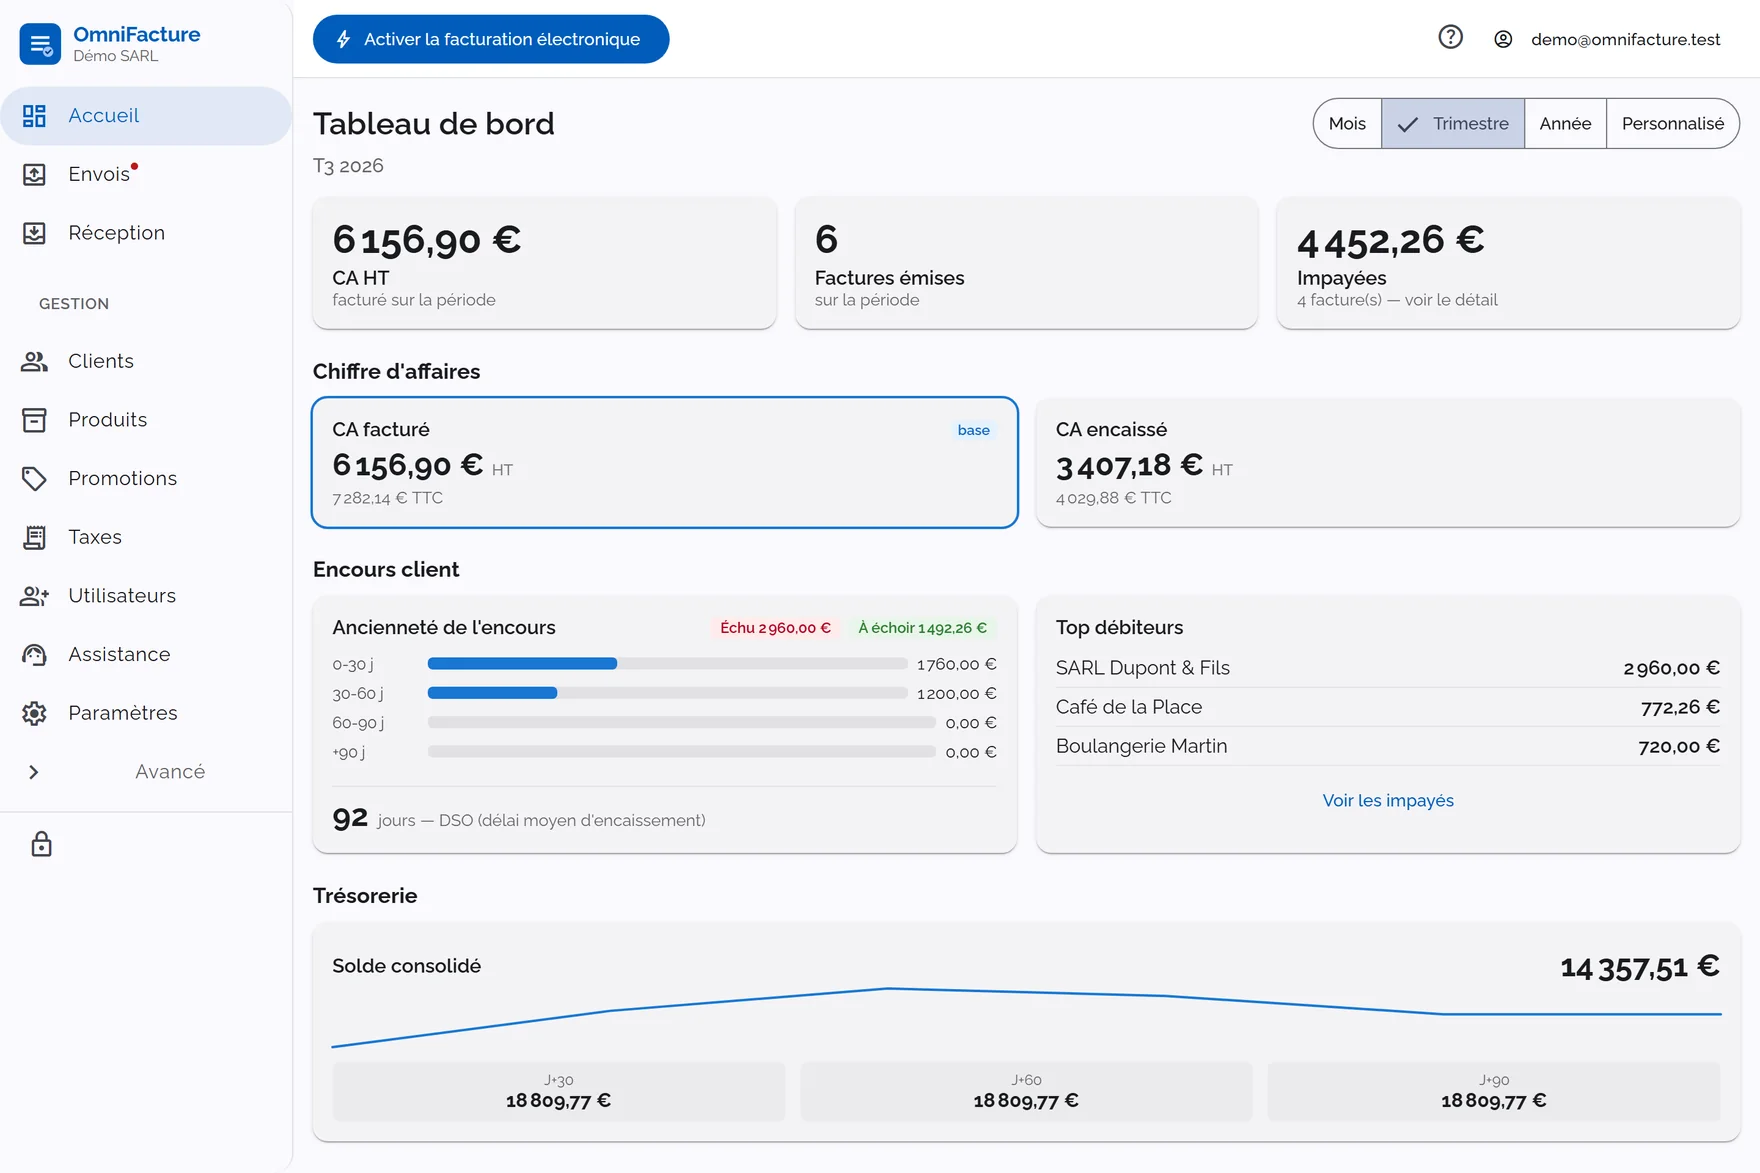Click the lightning bolt icon

click(343, 39)
